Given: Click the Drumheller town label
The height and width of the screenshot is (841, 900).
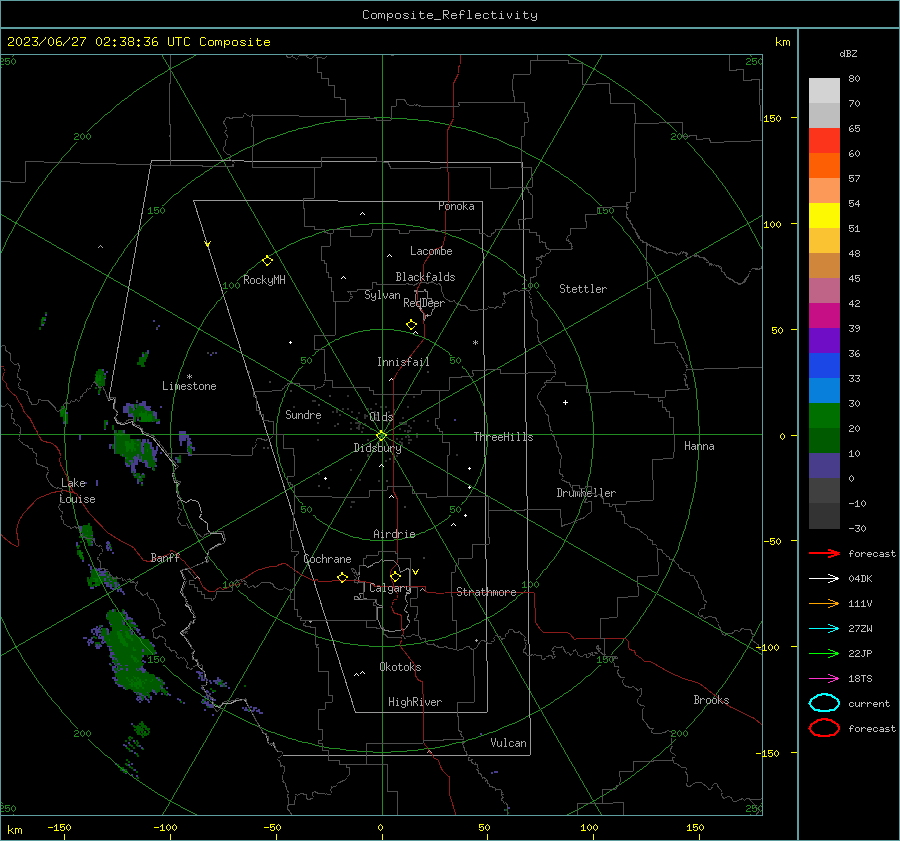Looking at the screenshot, I should click(586, 493).
